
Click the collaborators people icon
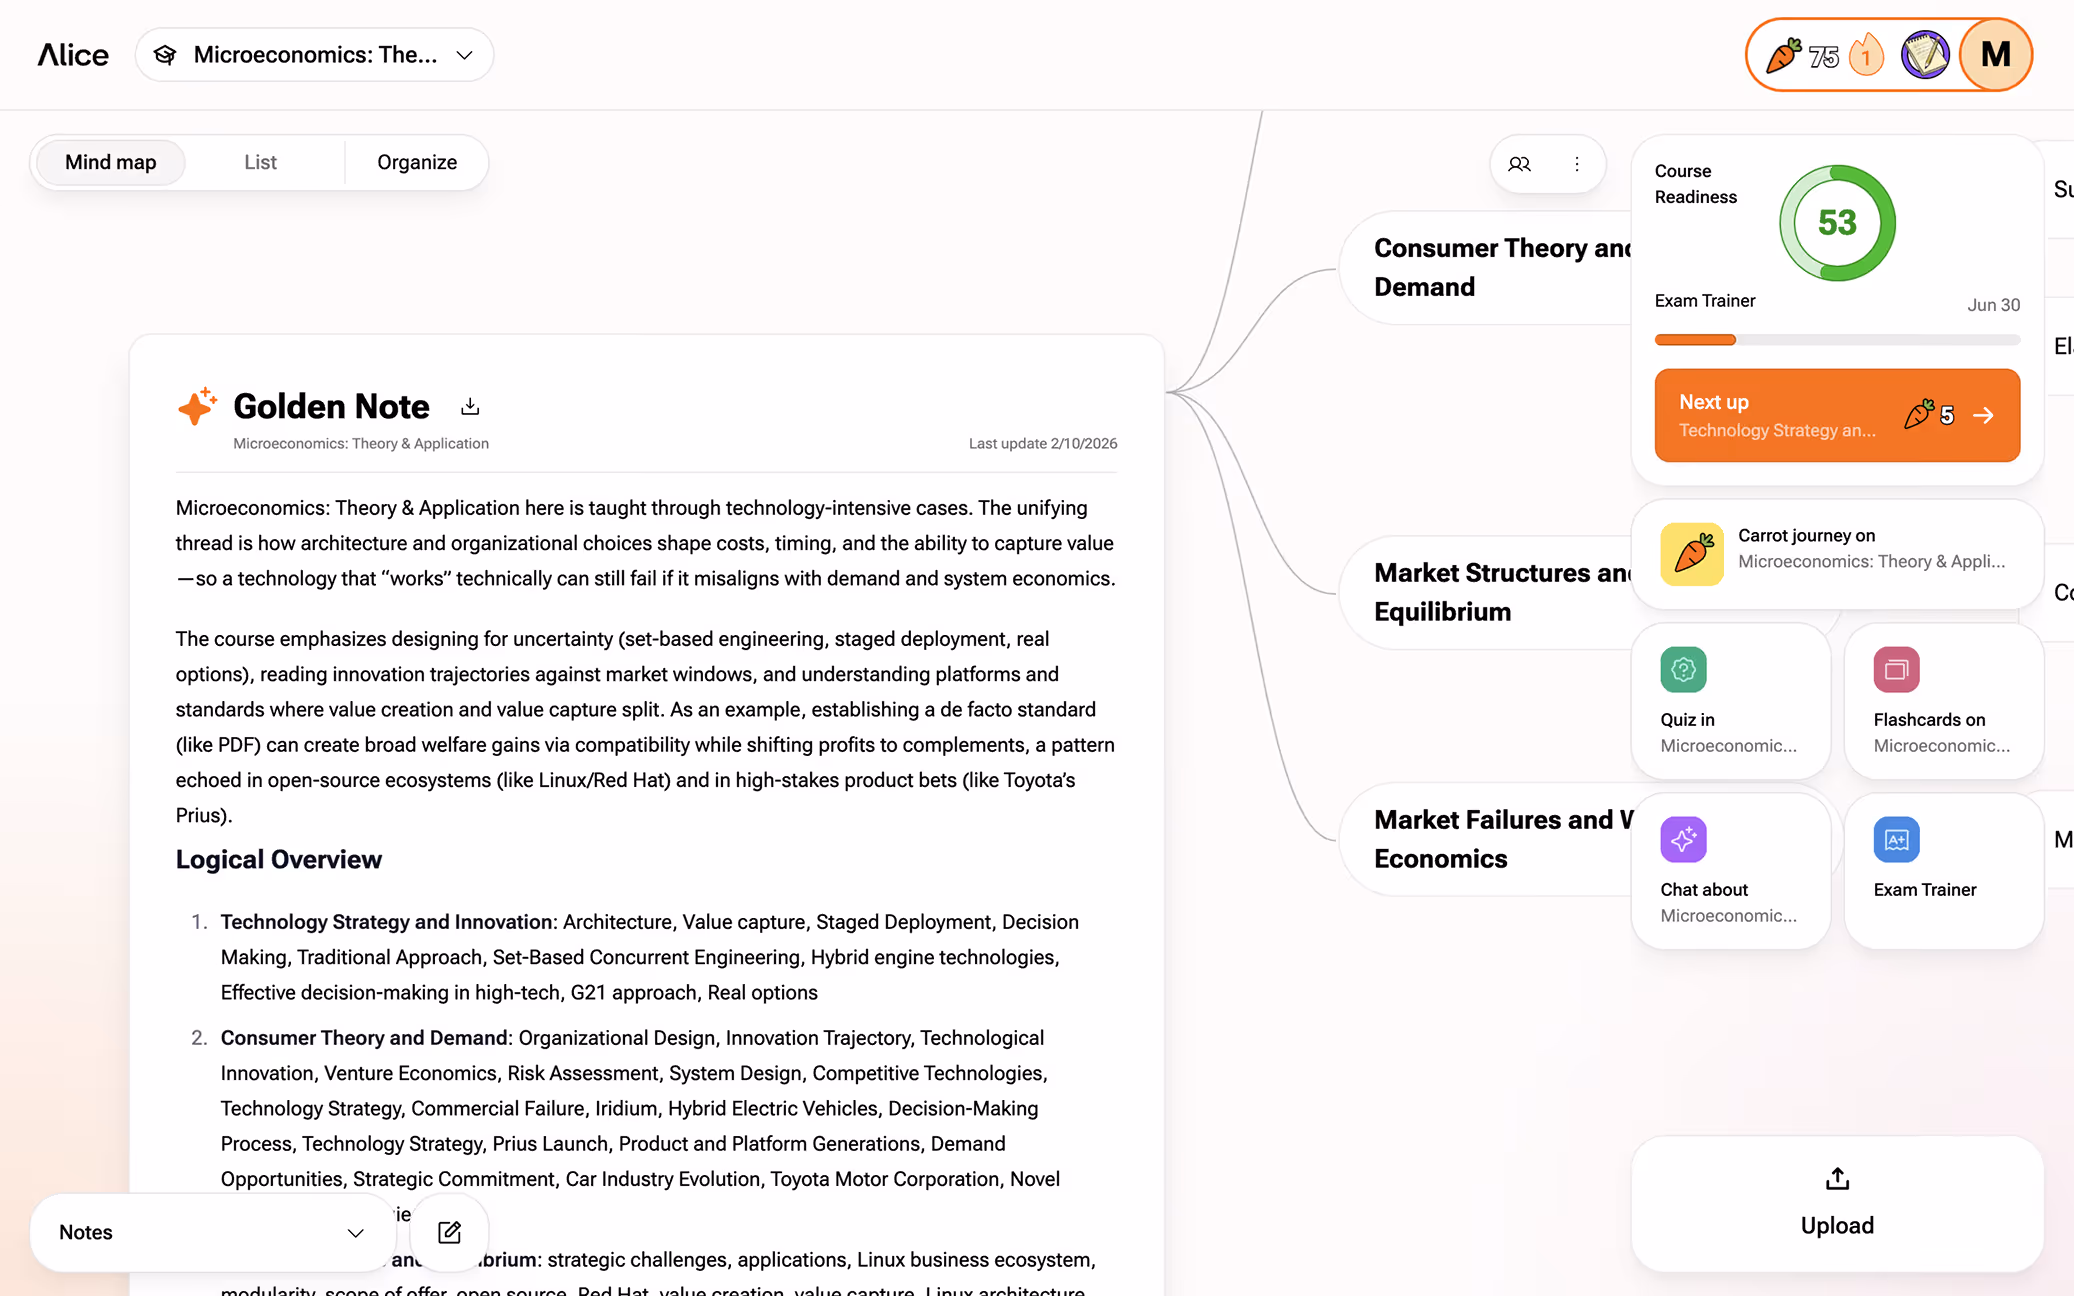click(x=1520, y=163)
